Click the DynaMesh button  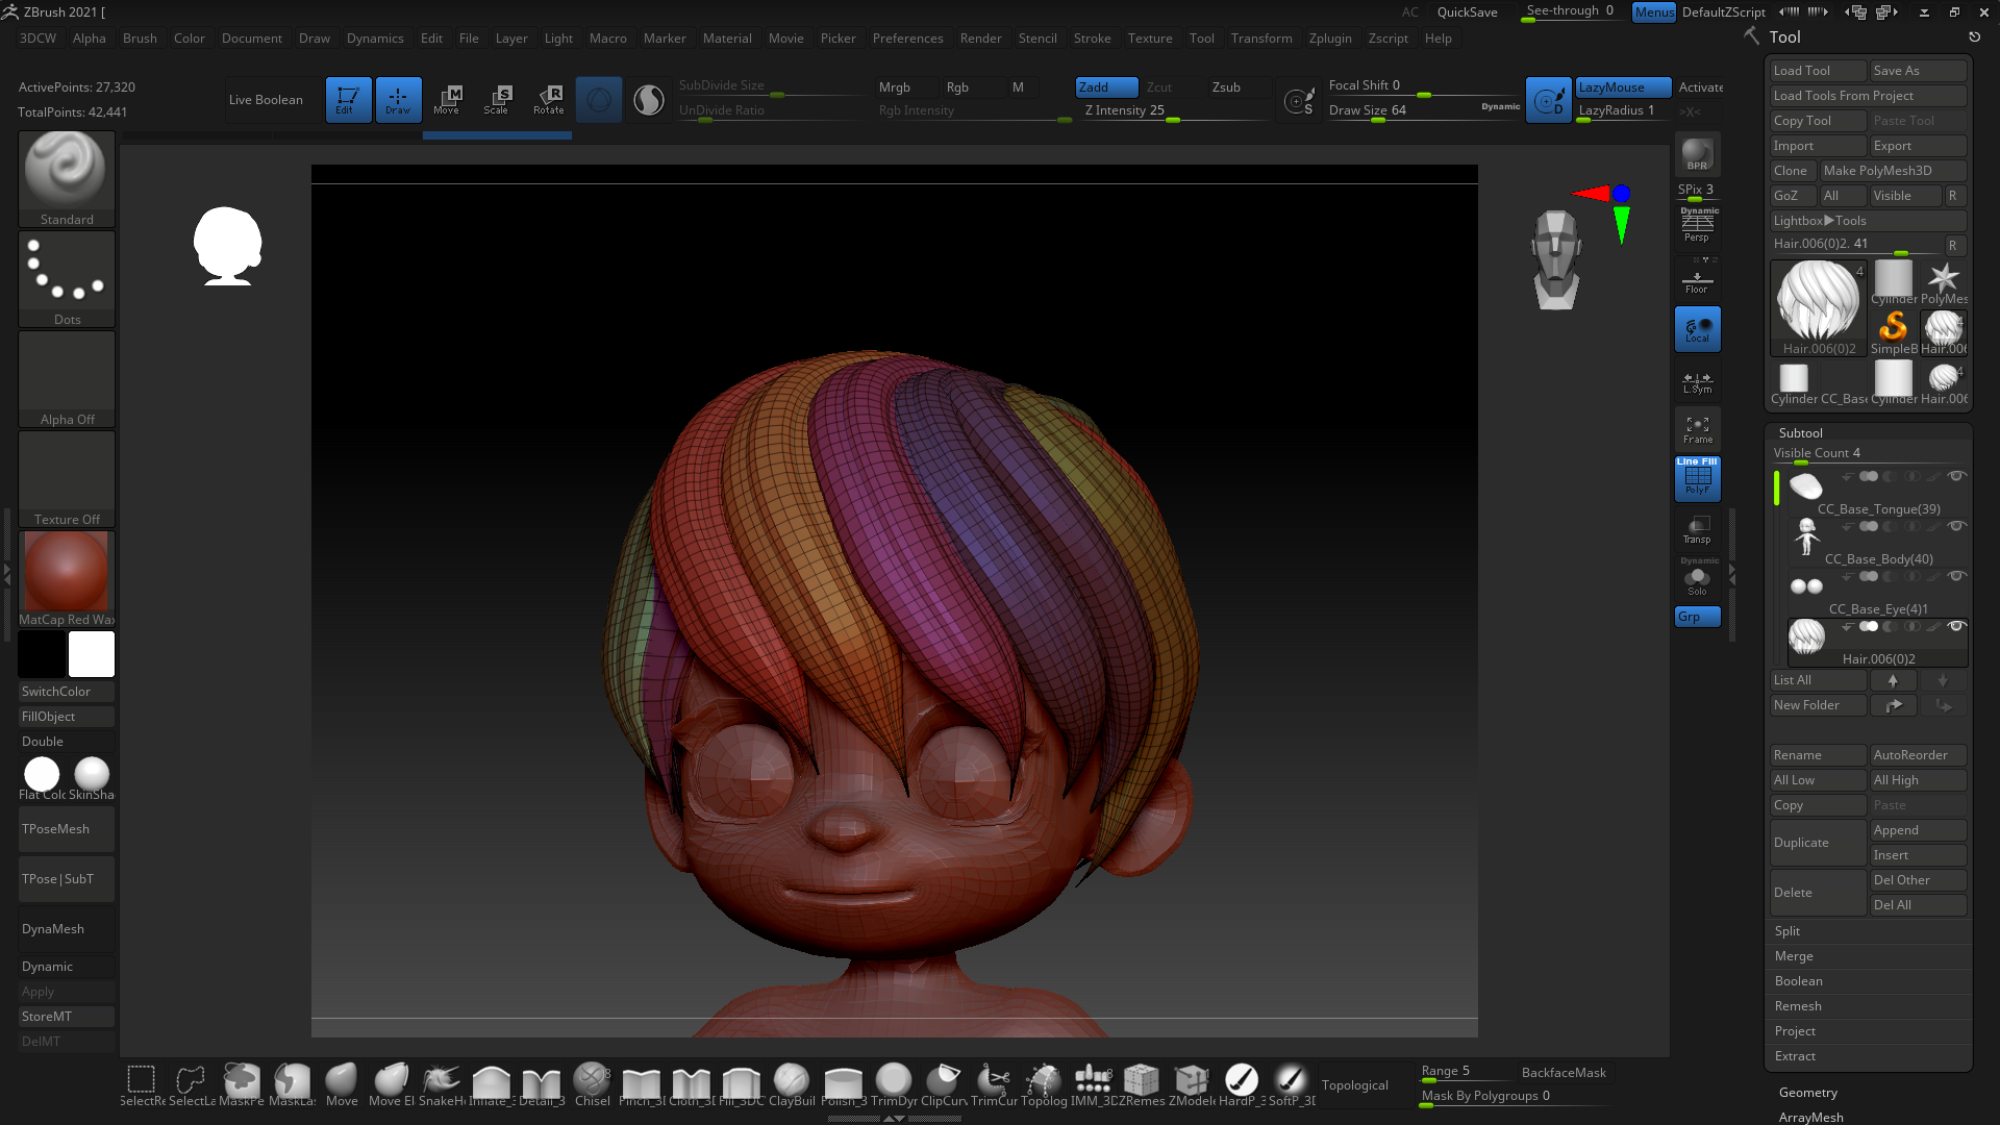(x=66, y=929)
